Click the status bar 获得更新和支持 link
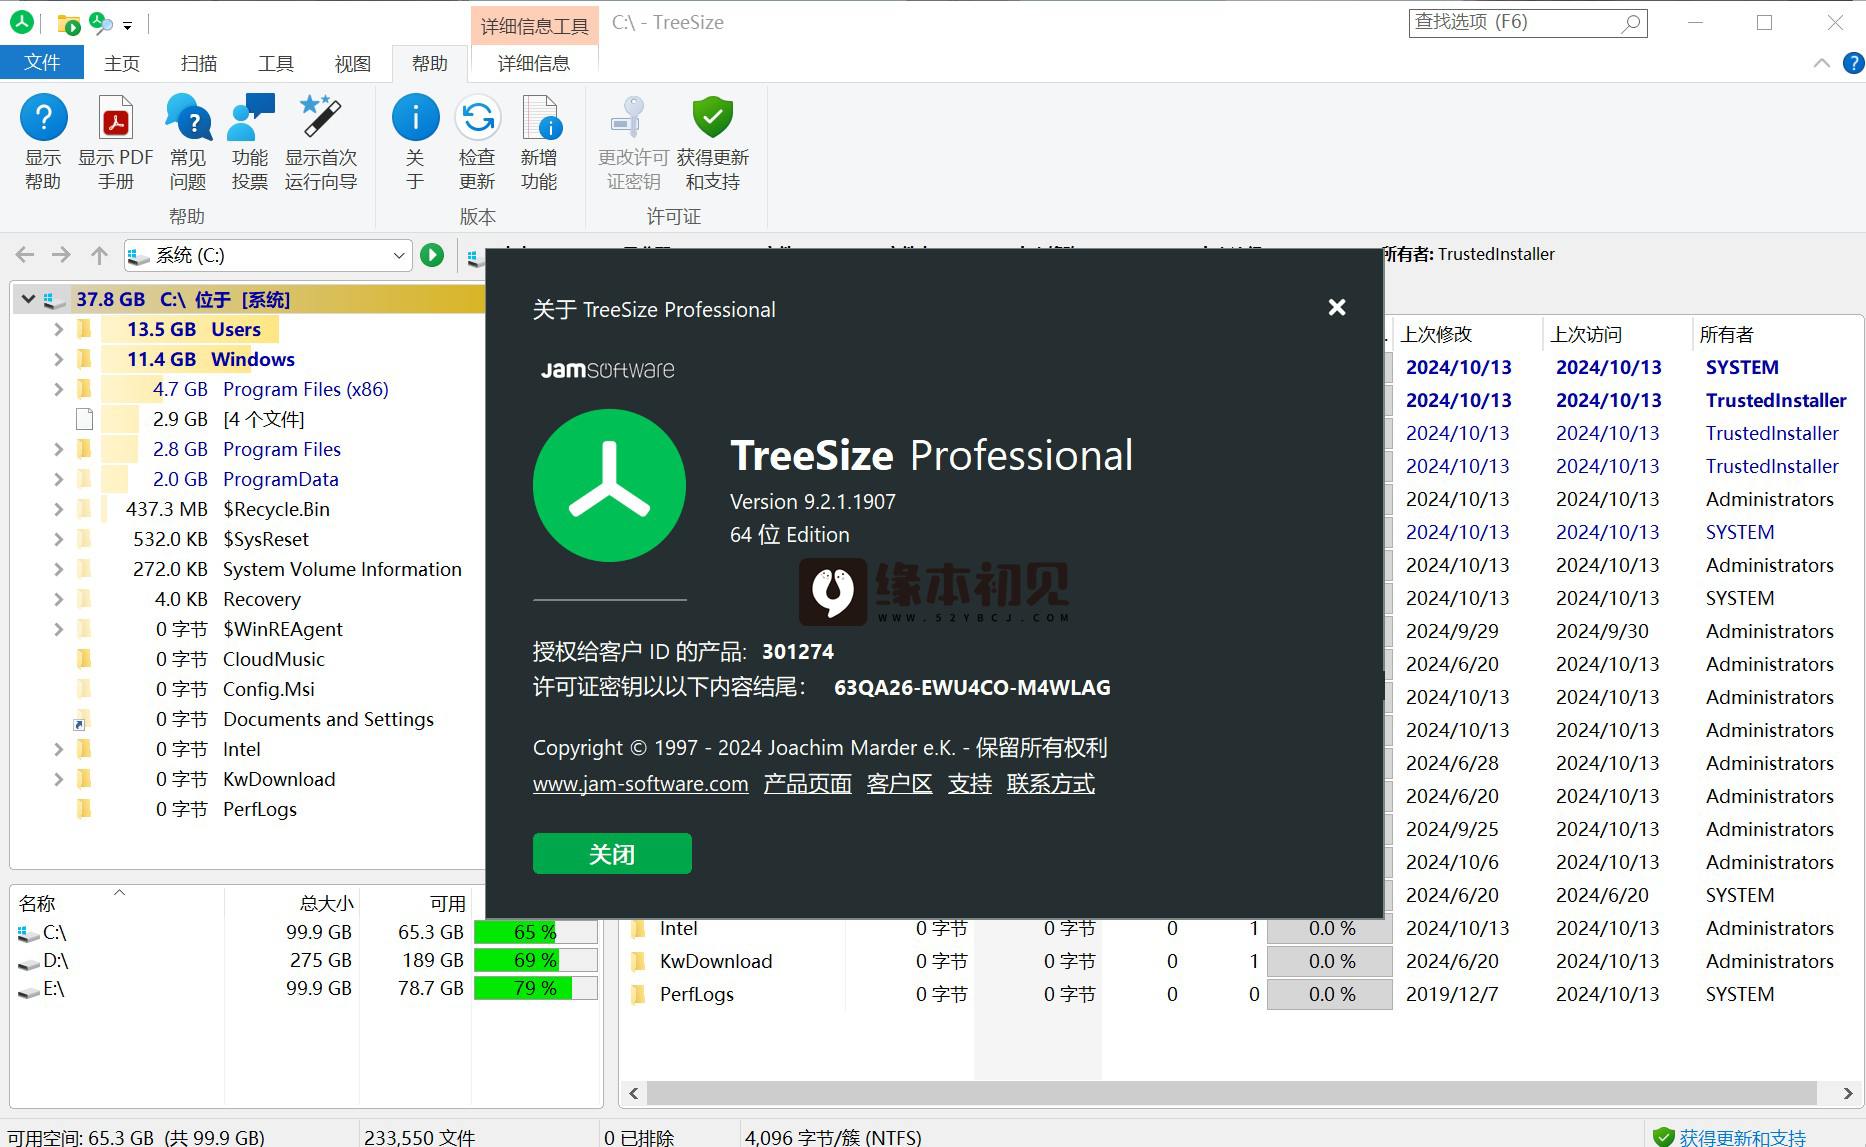Viewport: 1866px width, 1147px height. click(x=1743, y=1137)
